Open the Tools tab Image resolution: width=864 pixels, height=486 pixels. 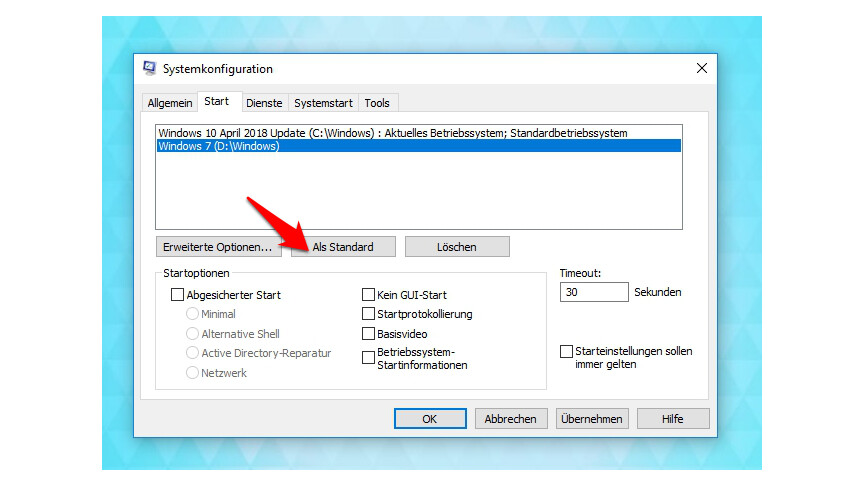[x=377, y=103]
